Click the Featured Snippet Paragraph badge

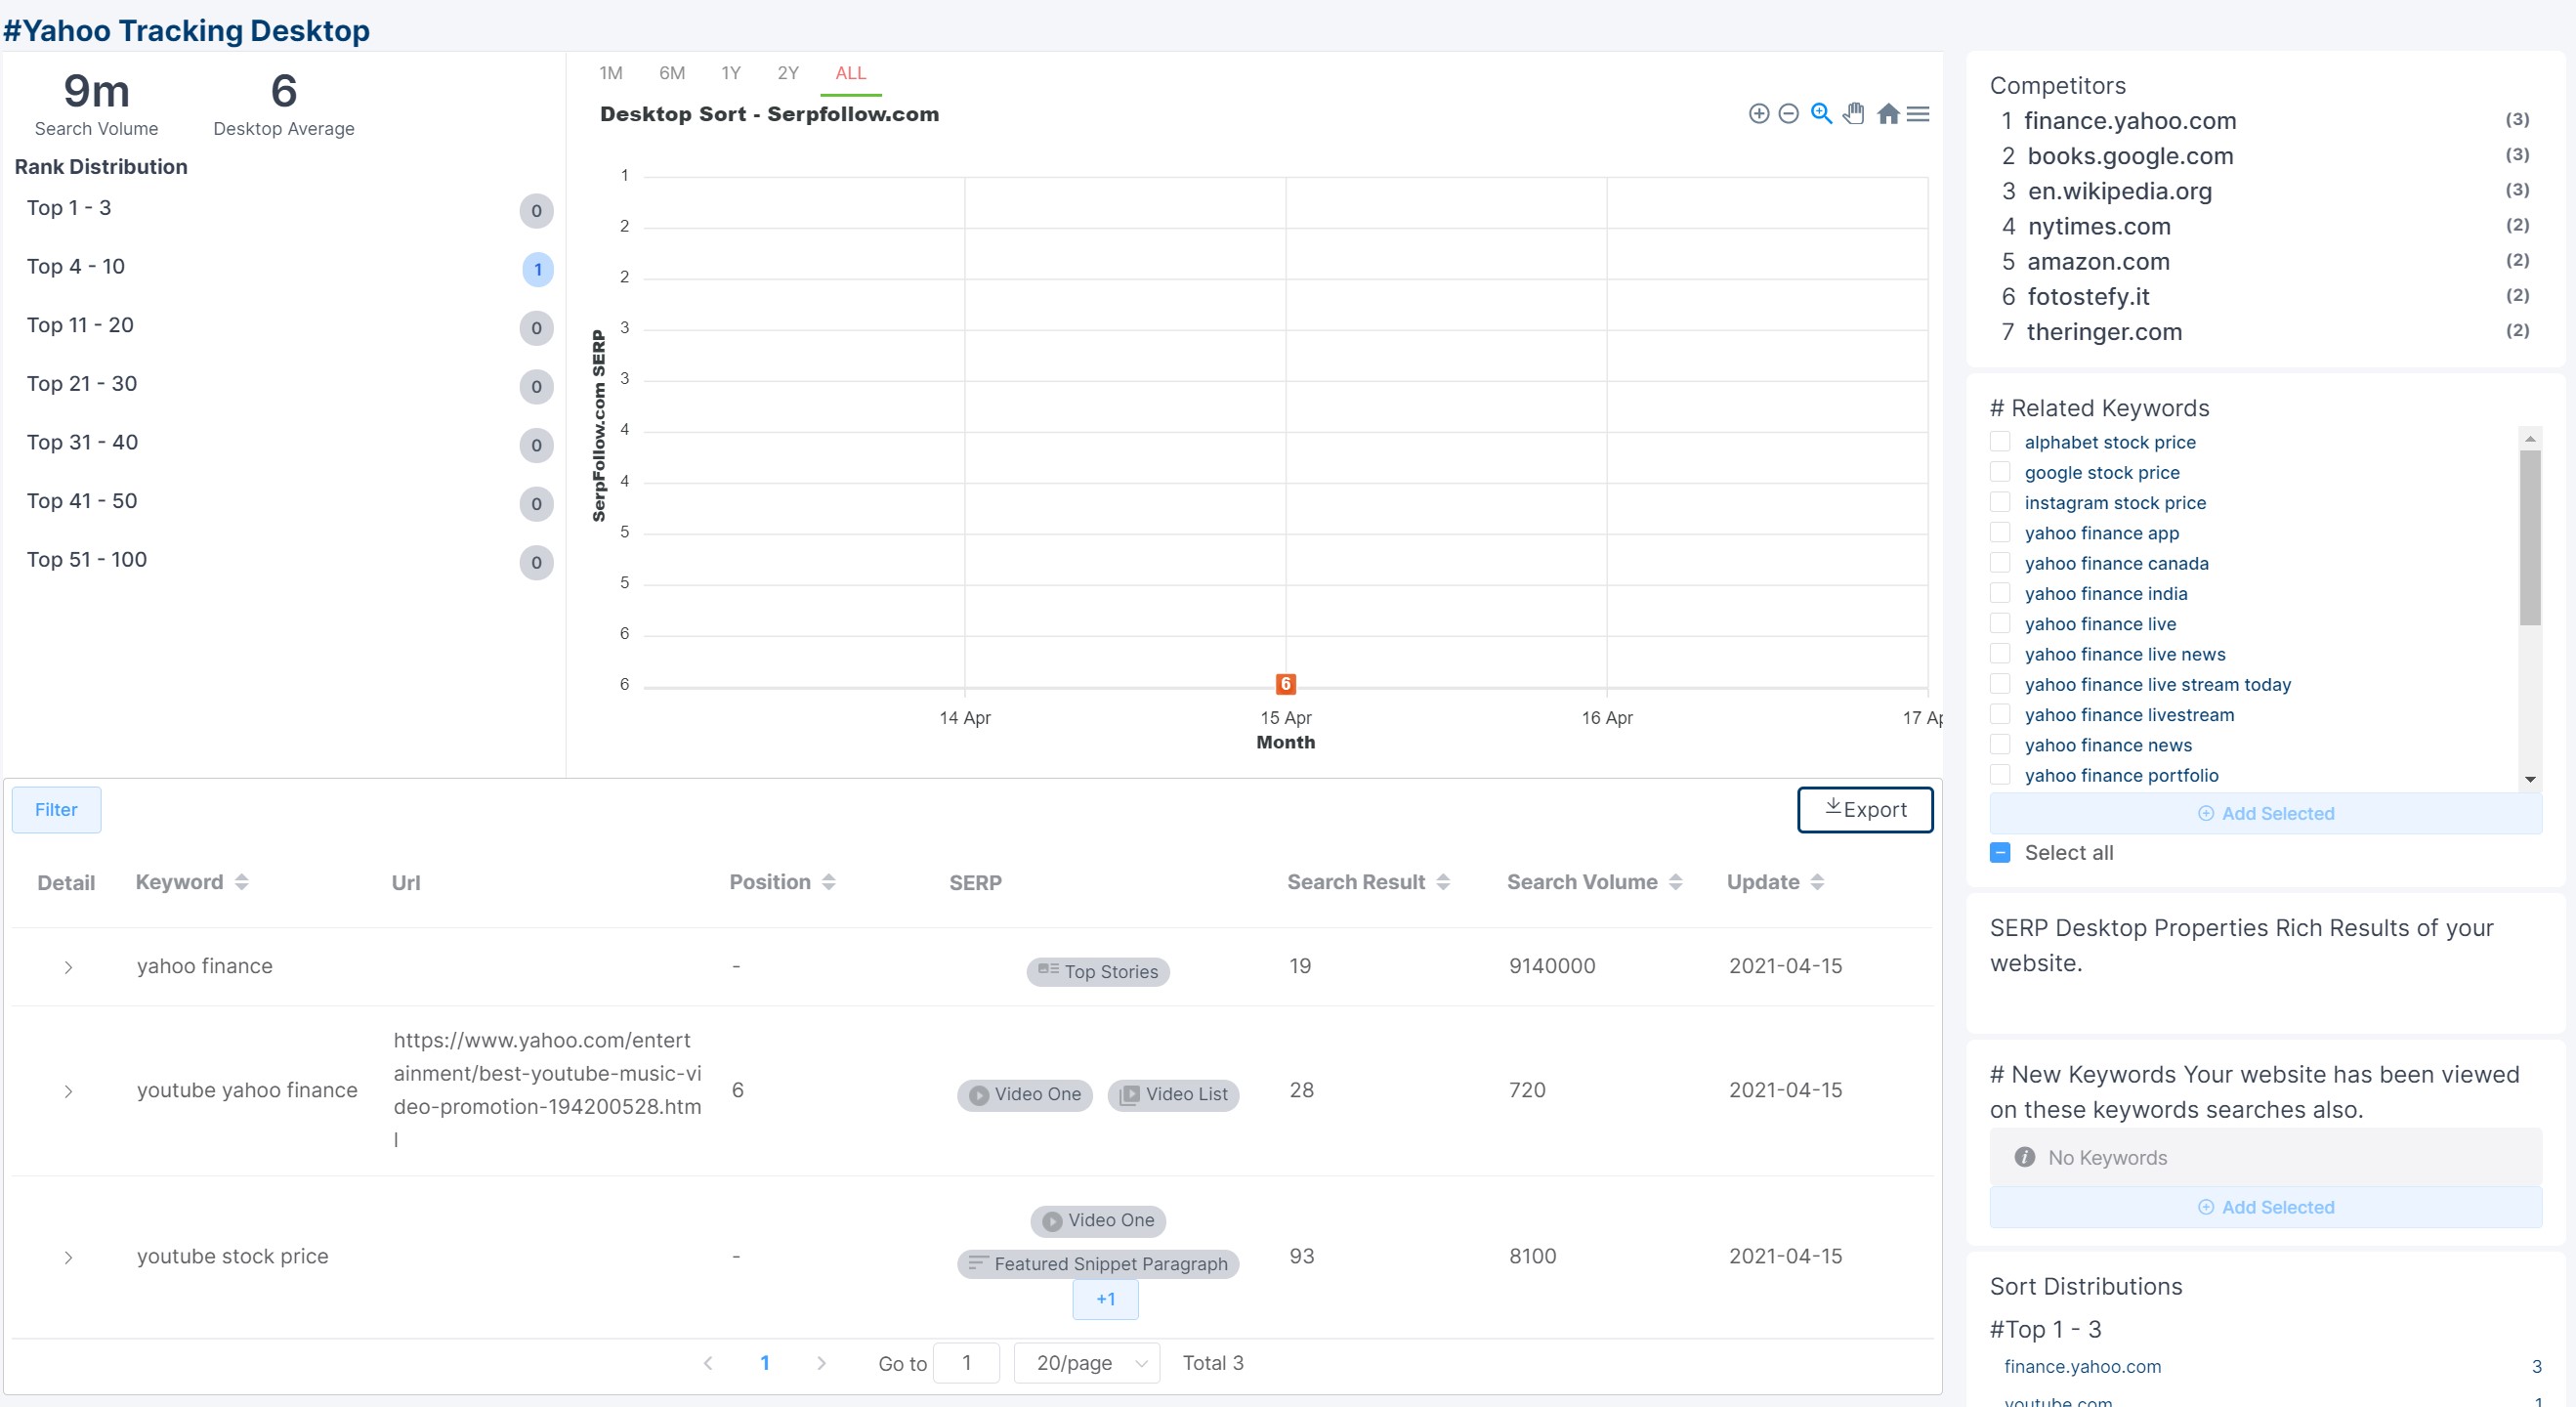1098,1264
